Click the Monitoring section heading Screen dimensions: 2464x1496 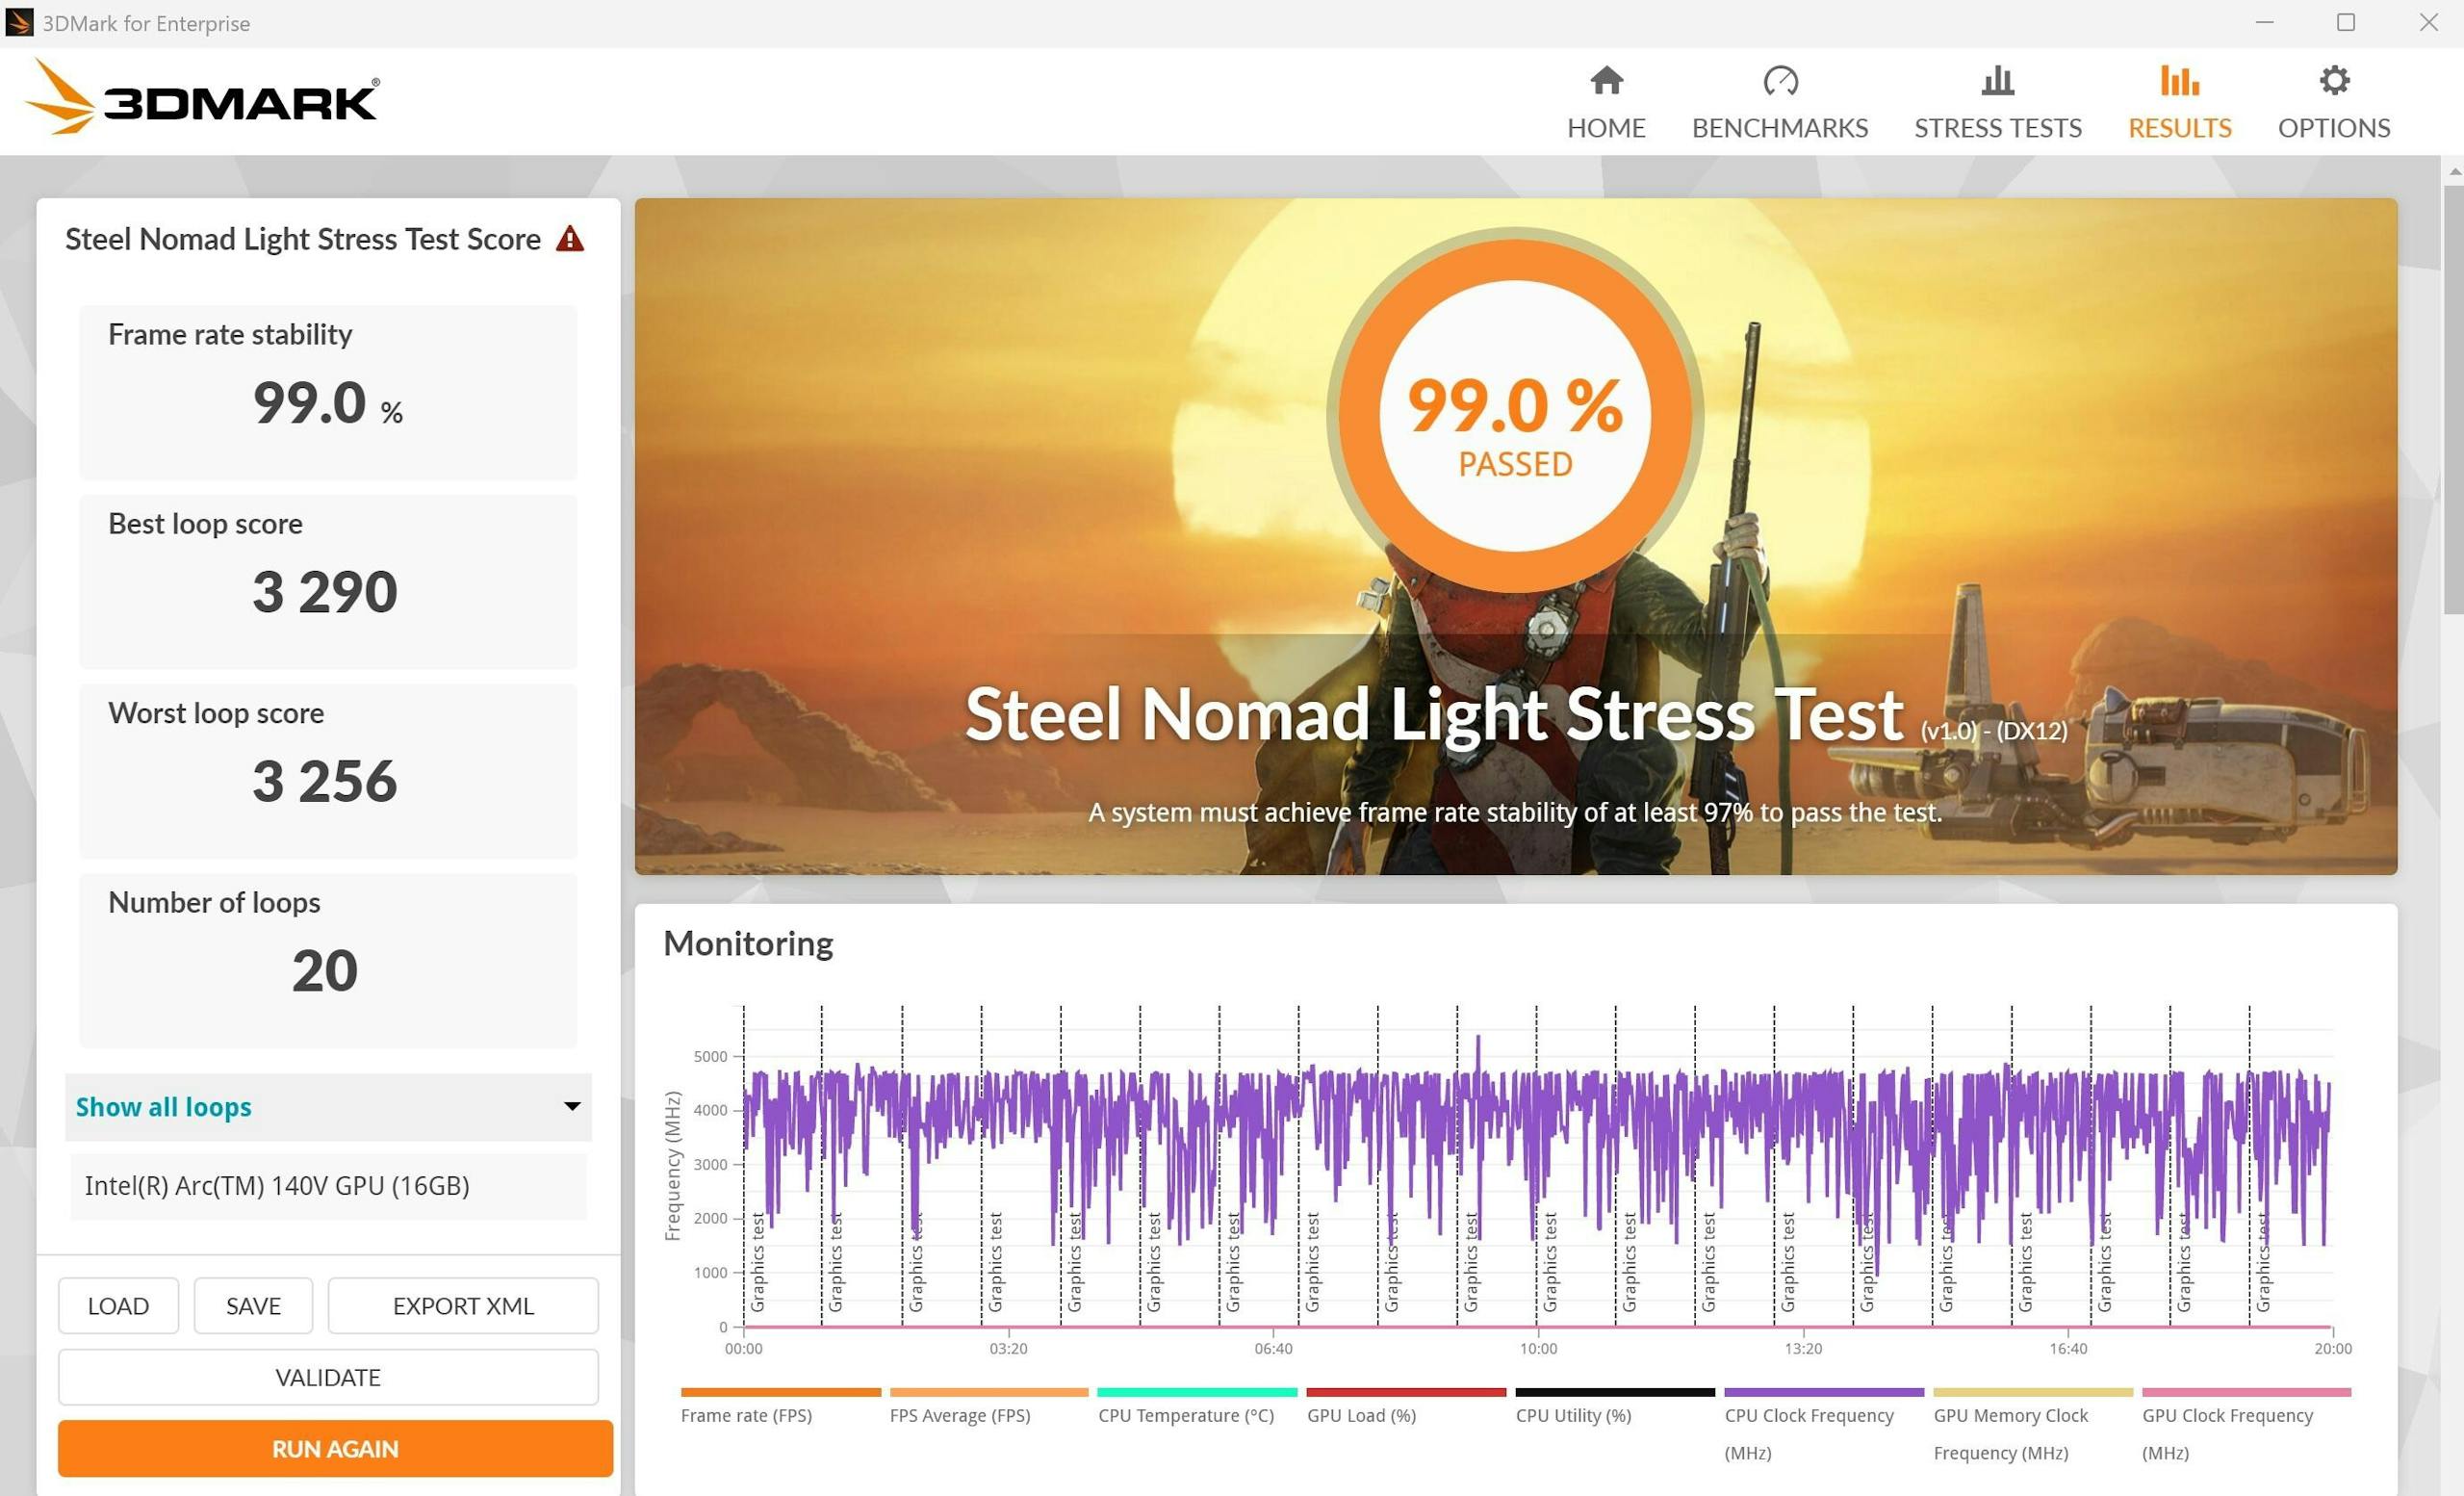pos(748,943)
